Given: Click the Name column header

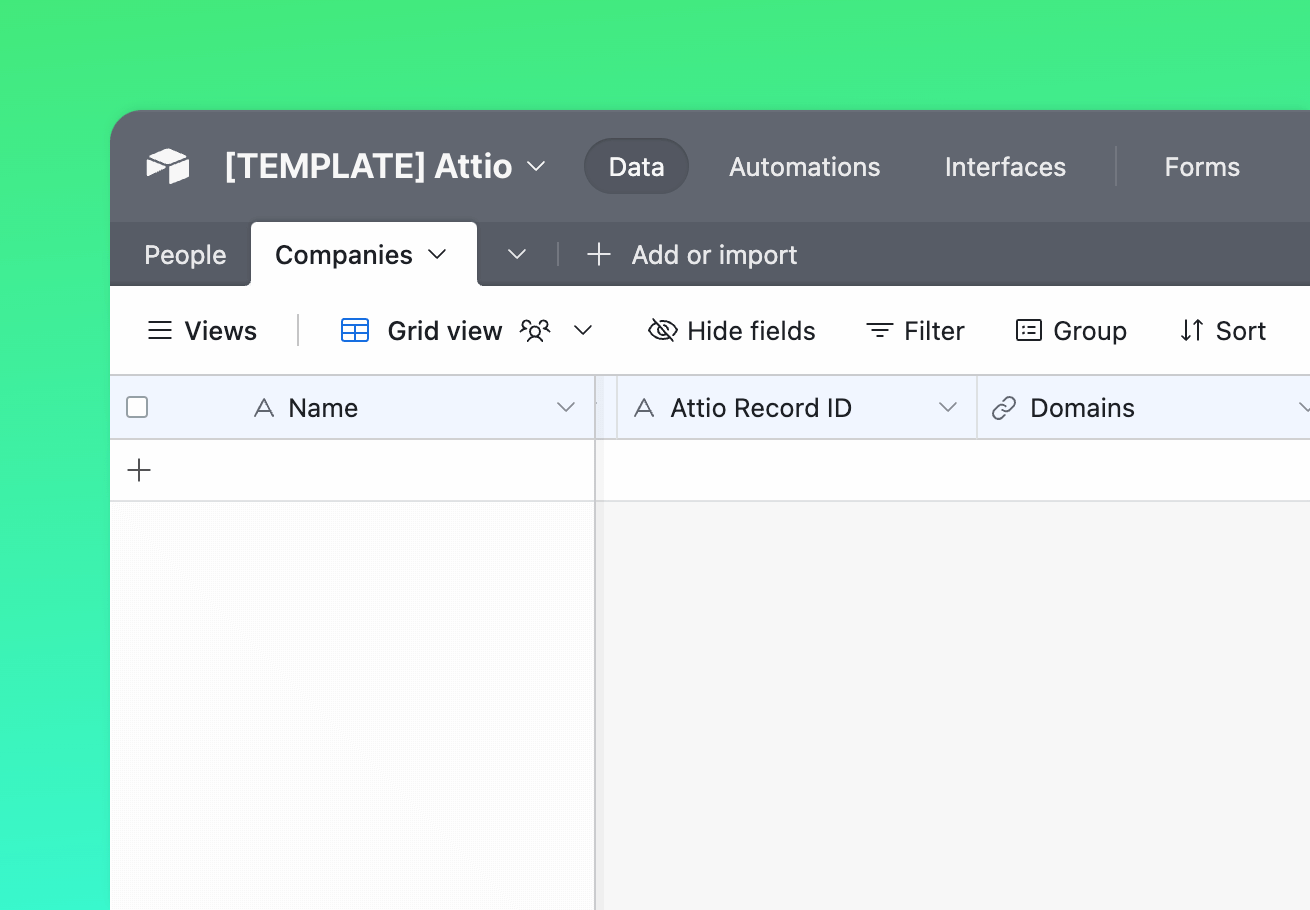Looking at the screenshot, I should 352,408.
